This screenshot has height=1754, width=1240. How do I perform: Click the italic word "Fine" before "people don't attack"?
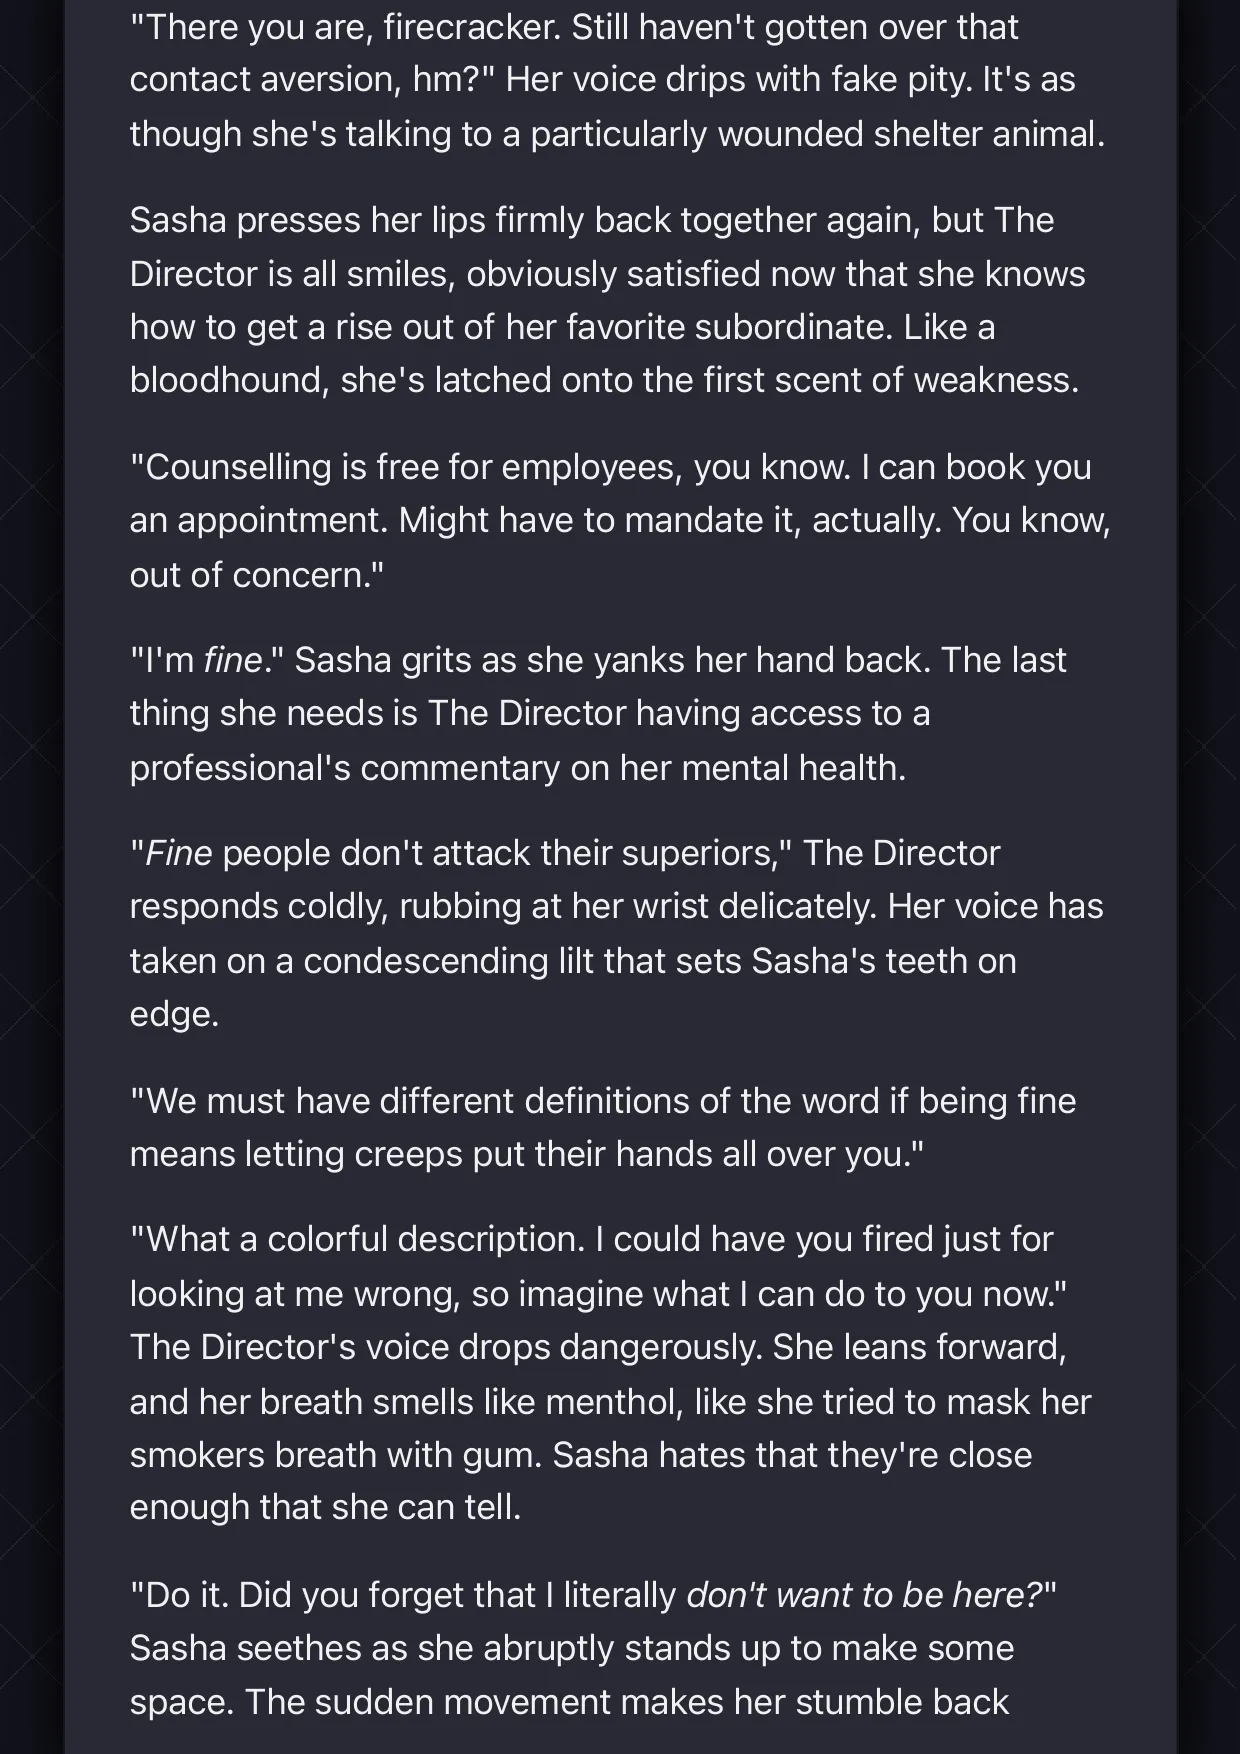click(x=179, y=853)
